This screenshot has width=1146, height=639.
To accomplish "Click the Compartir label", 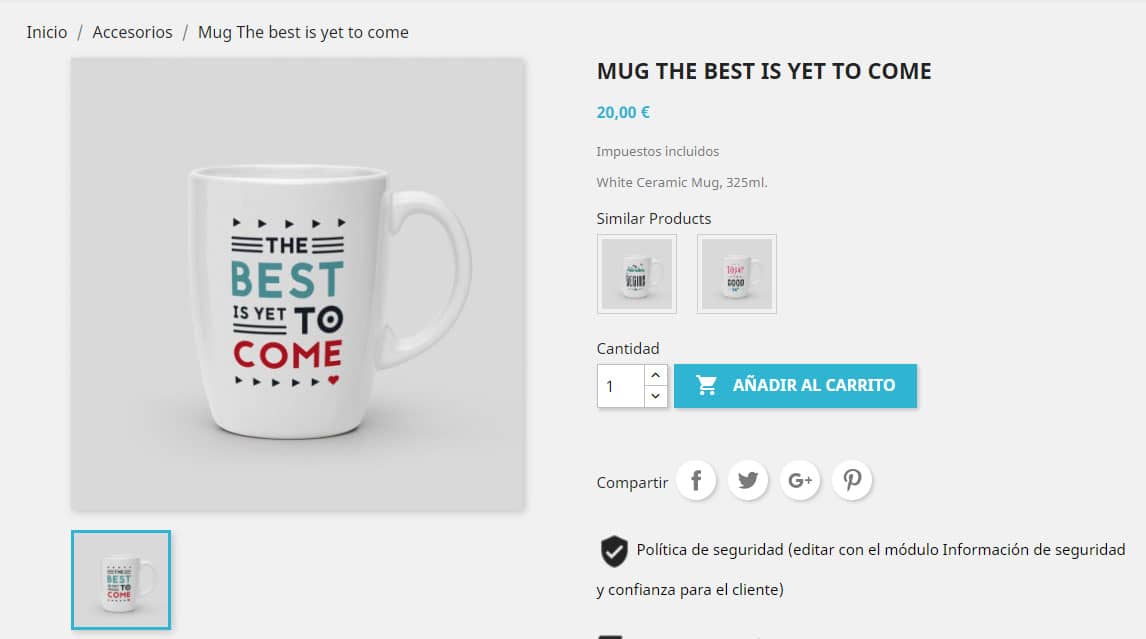I will [630, 481].
